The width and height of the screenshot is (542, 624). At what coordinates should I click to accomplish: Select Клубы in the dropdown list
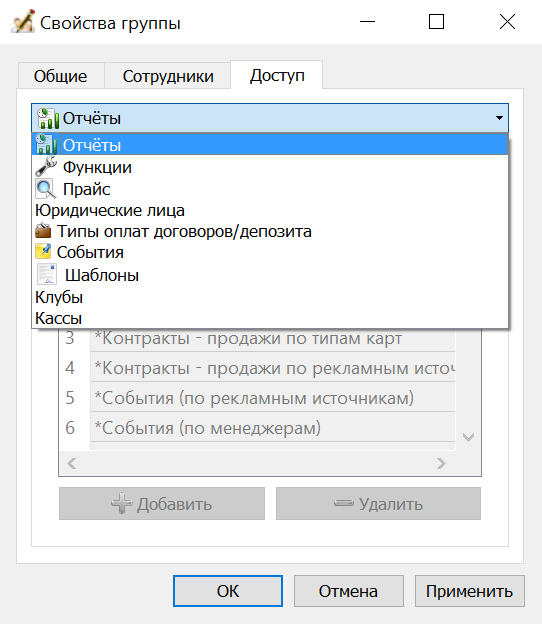coord(270,297)
